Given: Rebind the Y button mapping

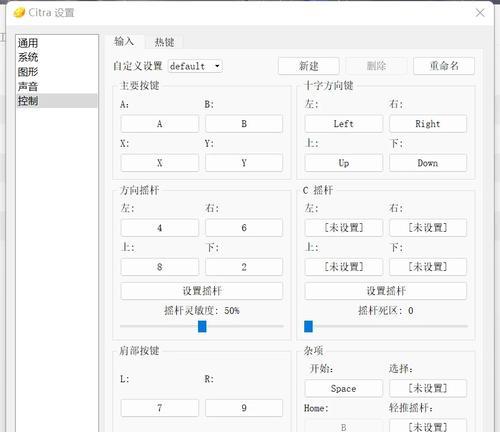Looking at the screenshot, I should pos(244,163).
